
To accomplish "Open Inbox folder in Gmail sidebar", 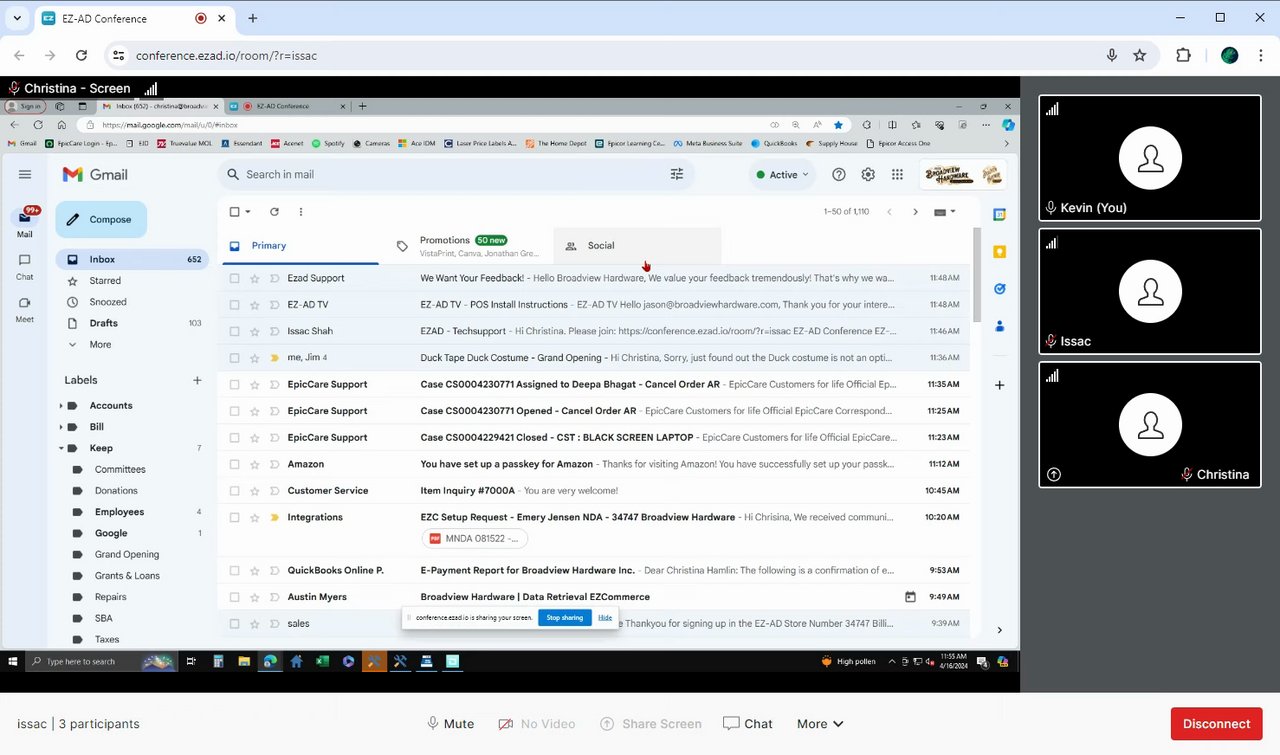I will point(132,259).
